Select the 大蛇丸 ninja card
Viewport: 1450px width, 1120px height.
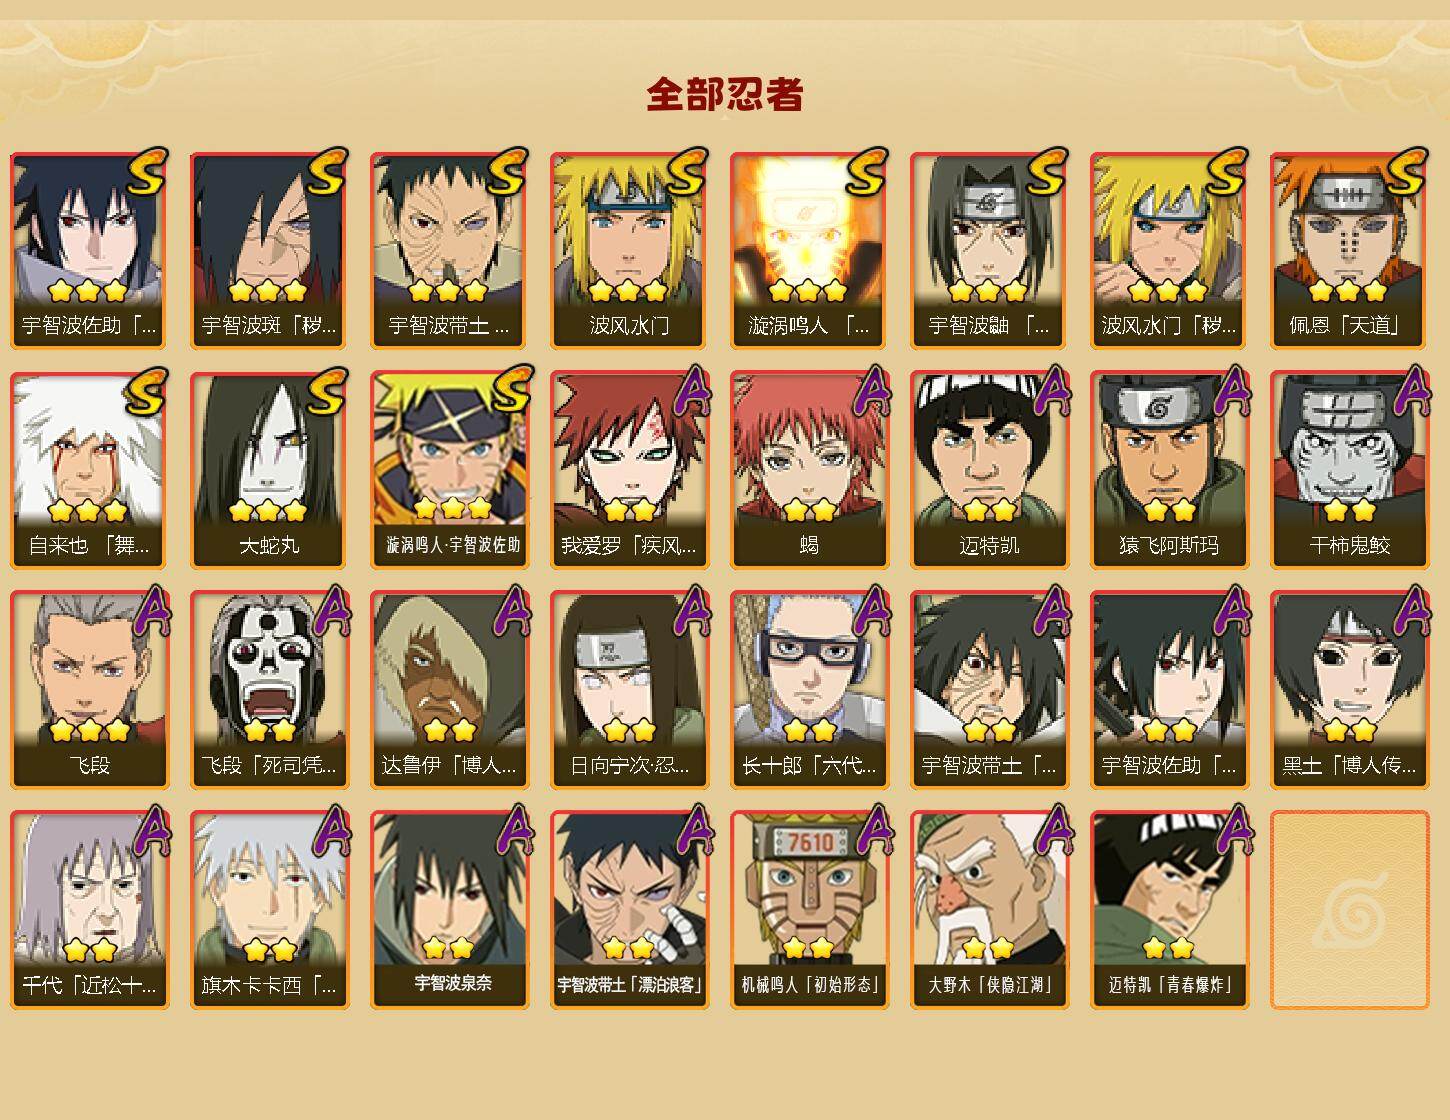point(269,469)
